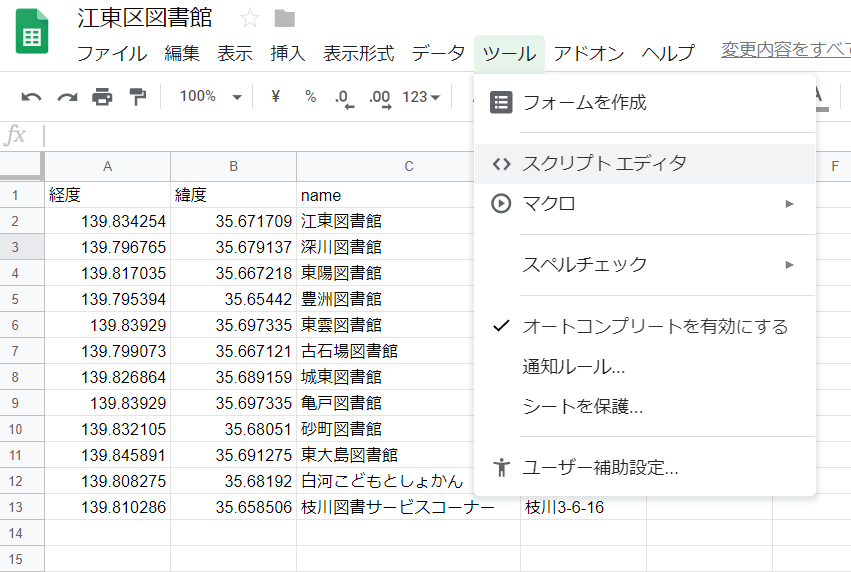
Task: Open the 編集 menu
Action: [x=182, y=53]
